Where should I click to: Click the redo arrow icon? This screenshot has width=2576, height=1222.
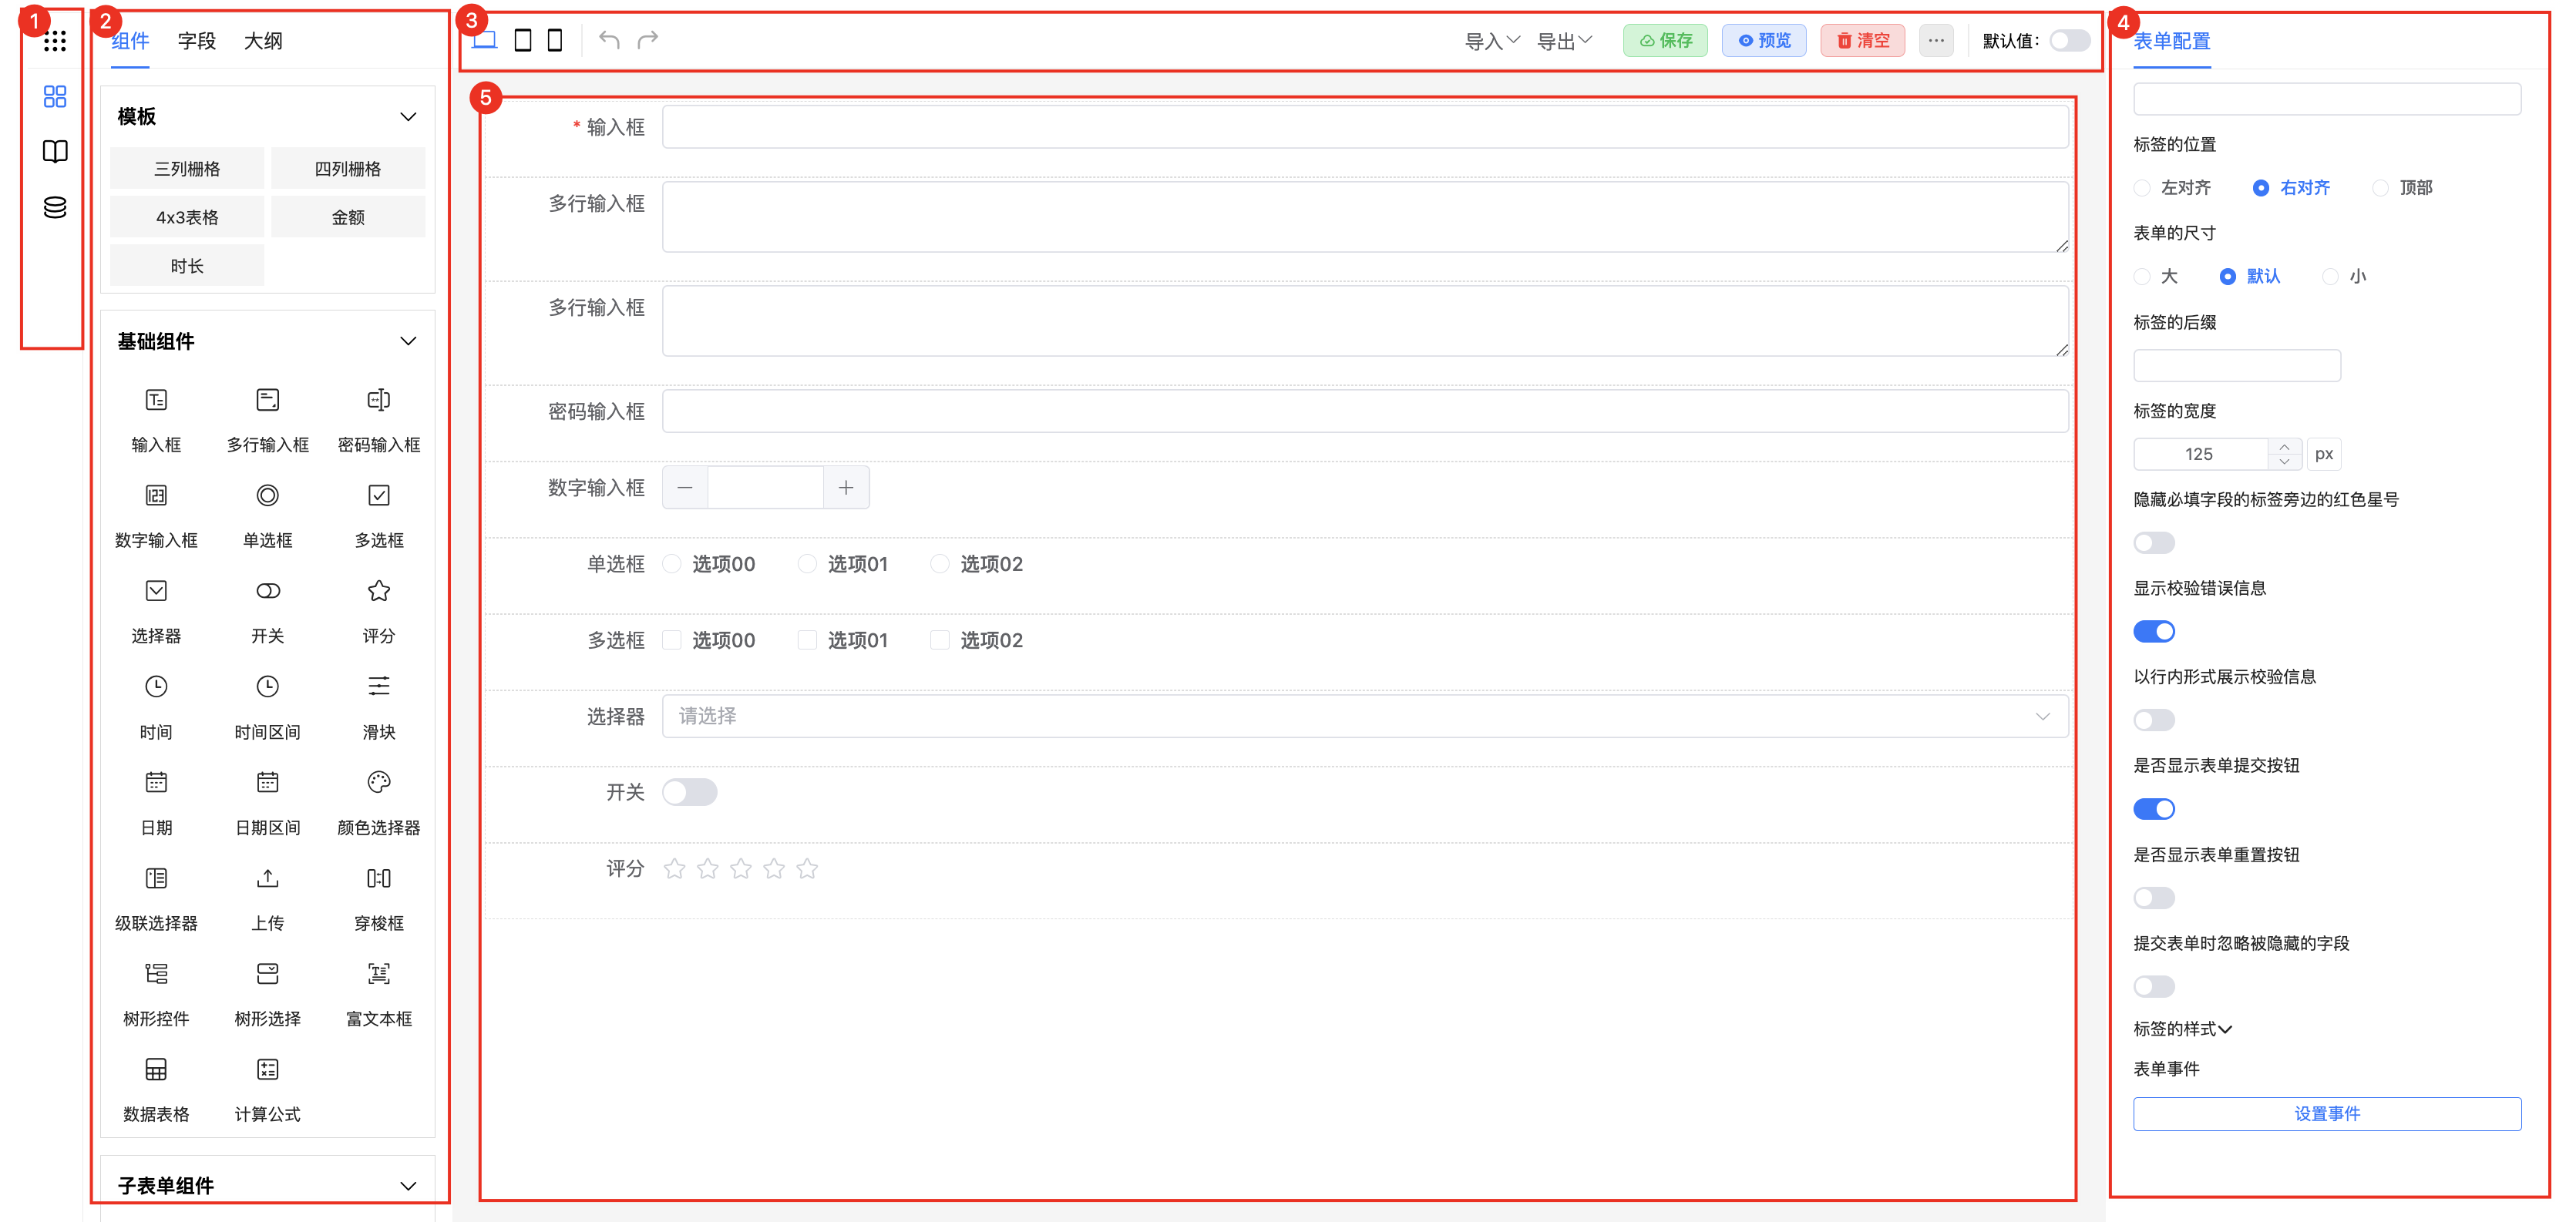click(648, 40)
